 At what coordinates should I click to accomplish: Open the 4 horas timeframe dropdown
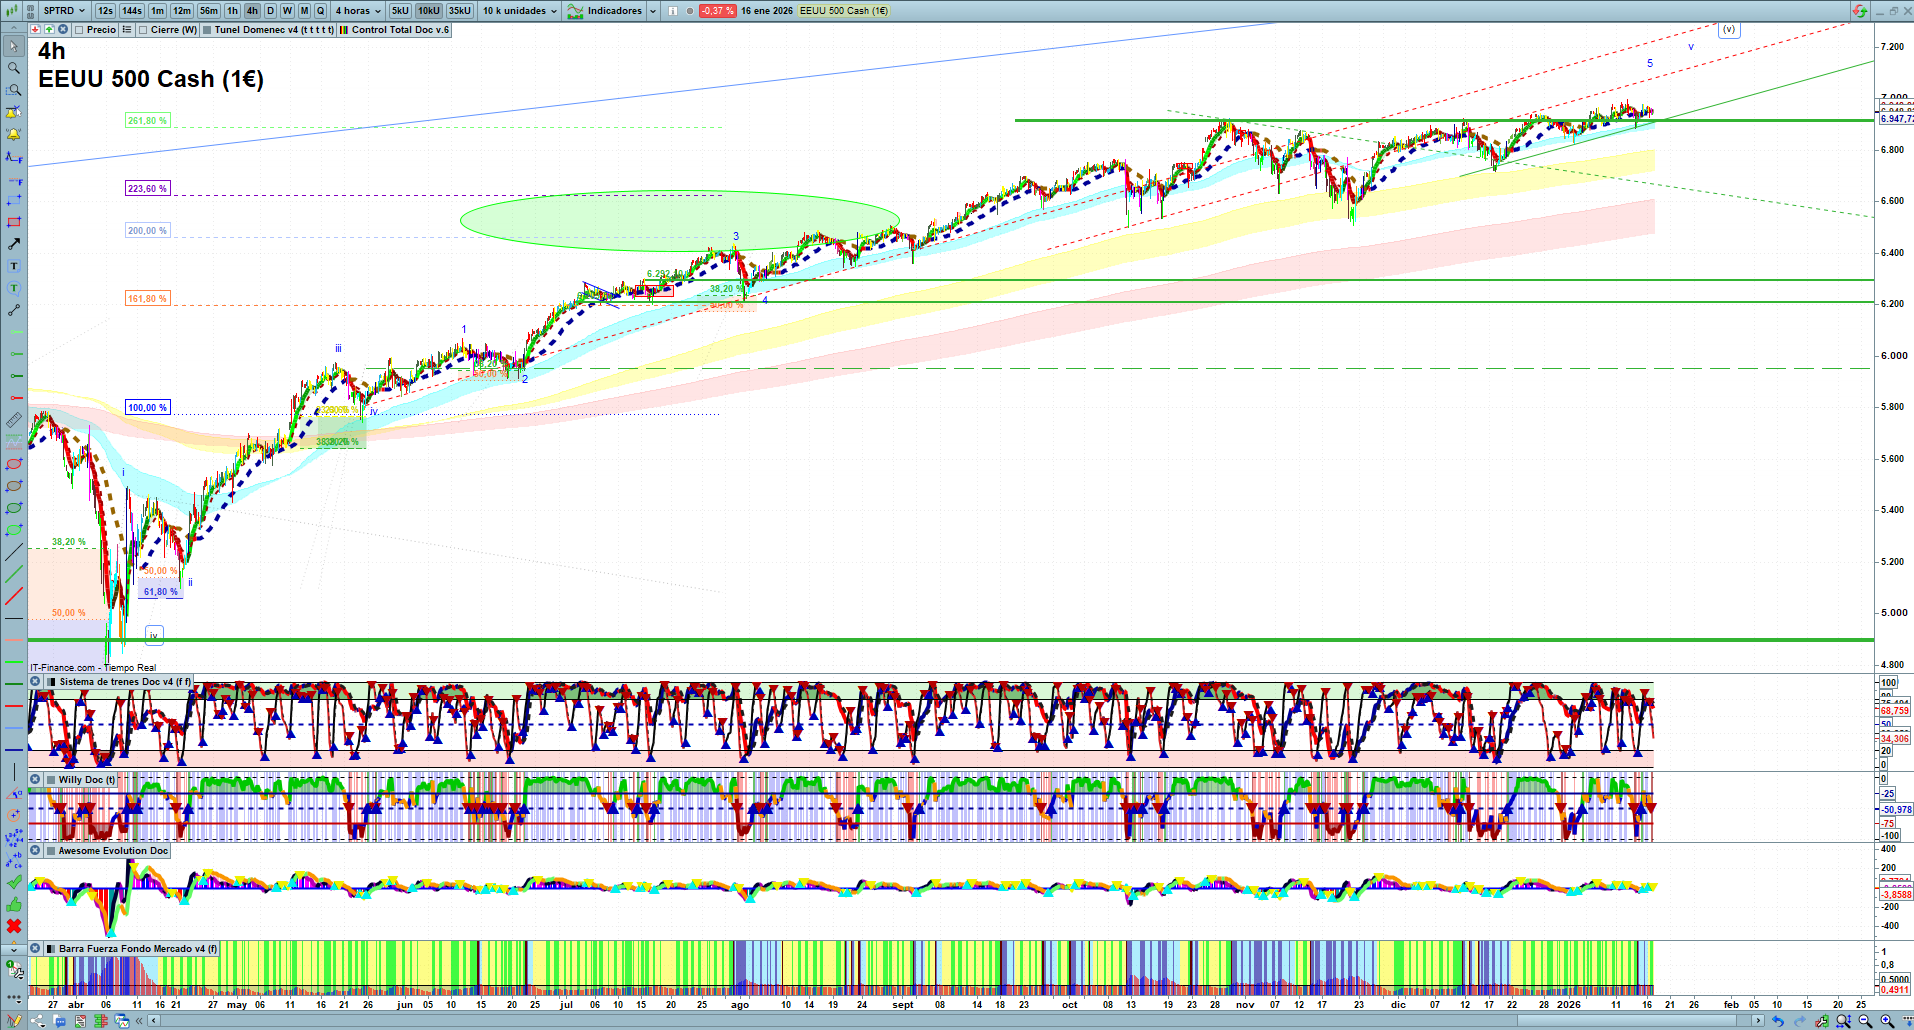358,11
